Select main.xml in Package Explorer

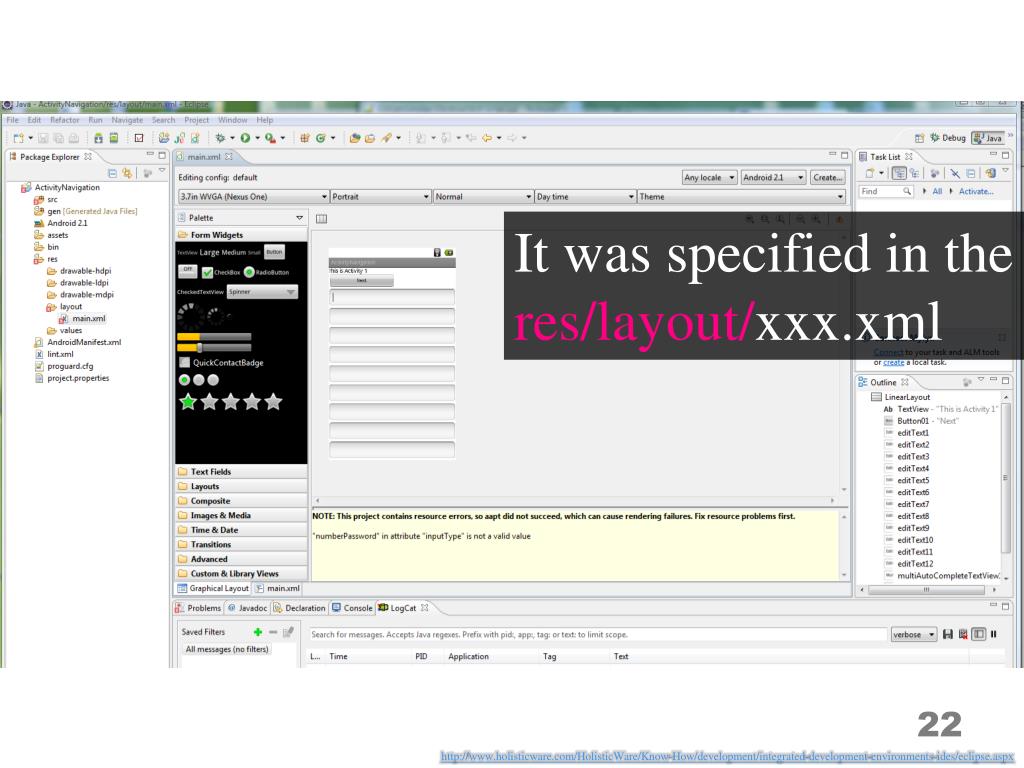pos(82,319)
